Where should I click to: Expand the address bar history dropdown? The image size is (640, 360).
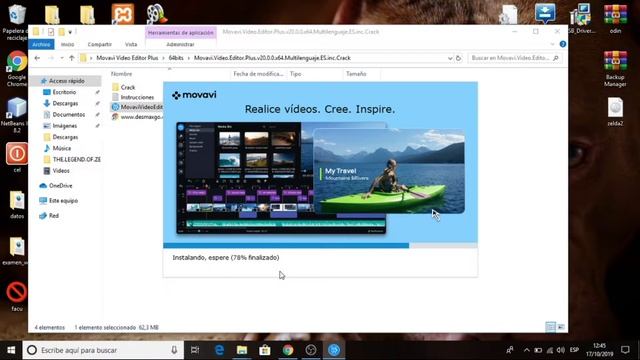[x=450, y=58]
